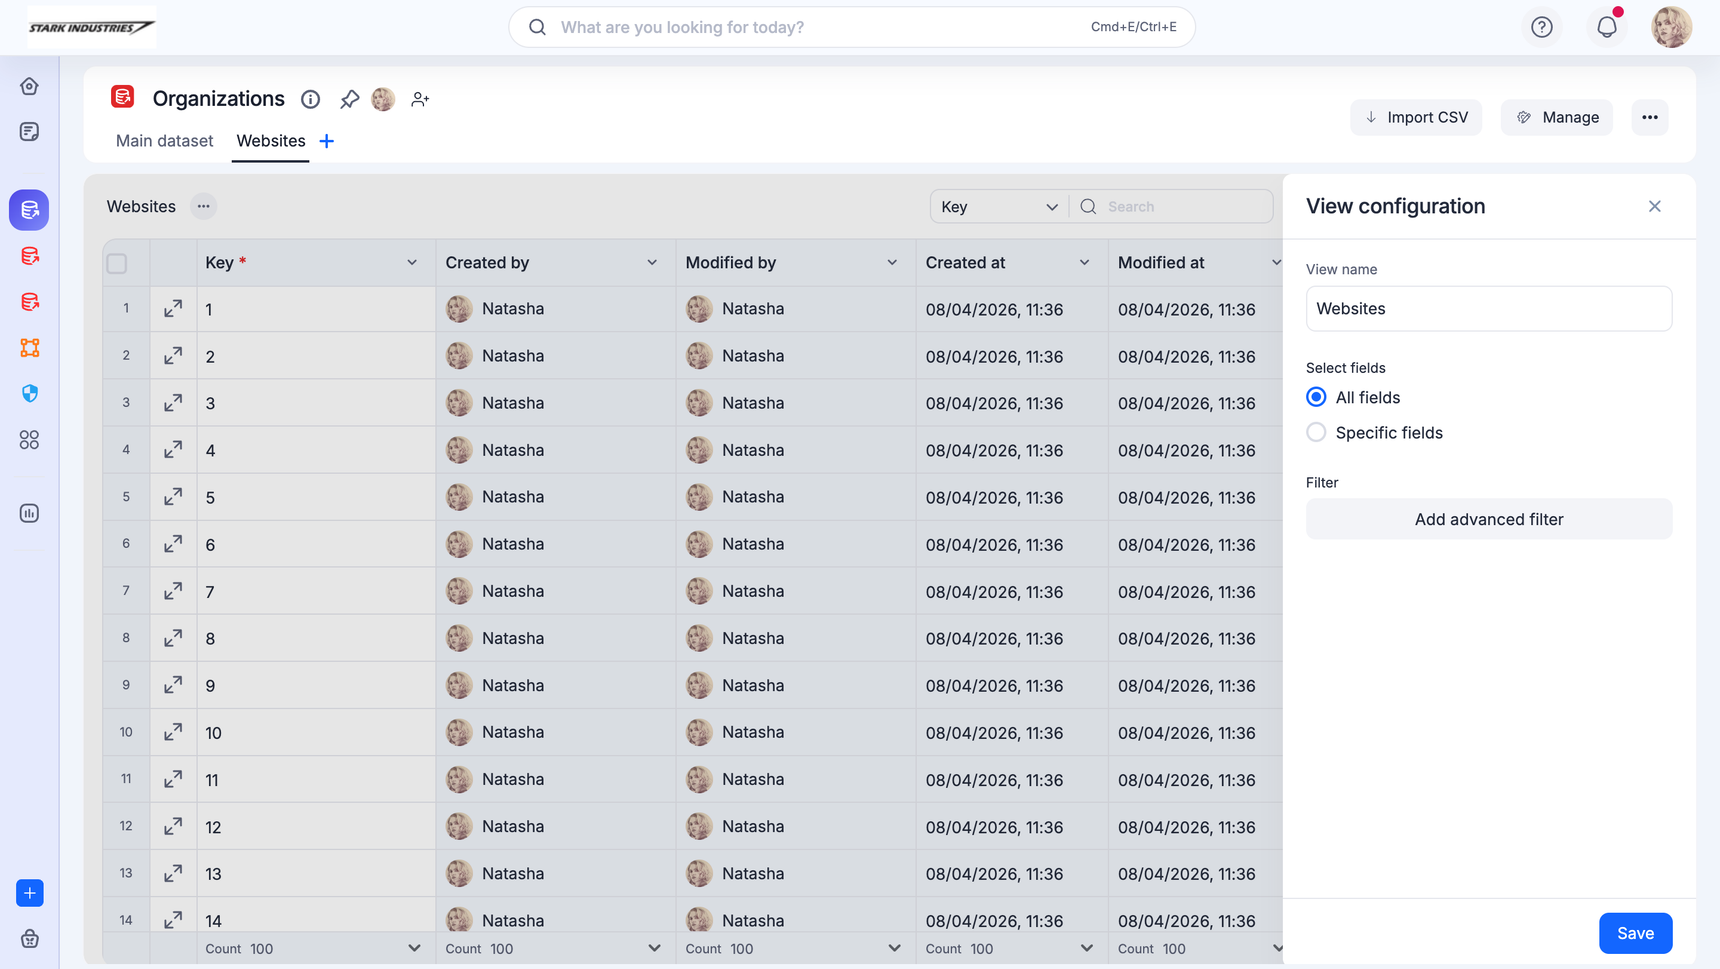Select the All fields radio option
The image size is (1720, 969).
point(1316,397)
